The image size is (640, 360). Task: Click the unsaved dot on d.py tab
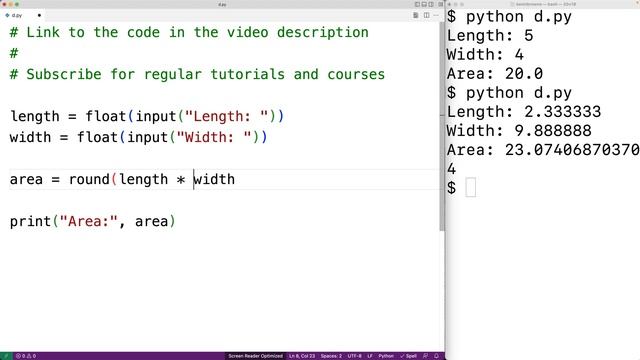click(39, 16)
